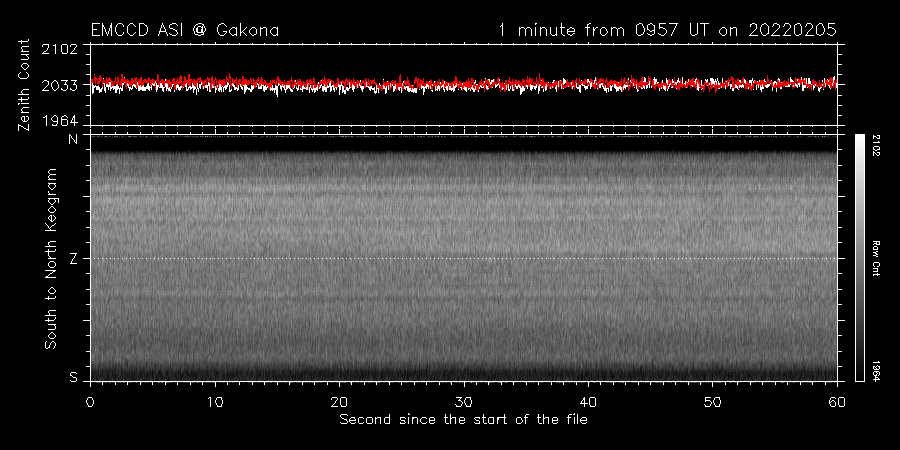Image resolution: width=900 pixels, height=450 pixels.
Task: Click the "Zenith Count" vertical axis label
Action: [x=27, y=85]
